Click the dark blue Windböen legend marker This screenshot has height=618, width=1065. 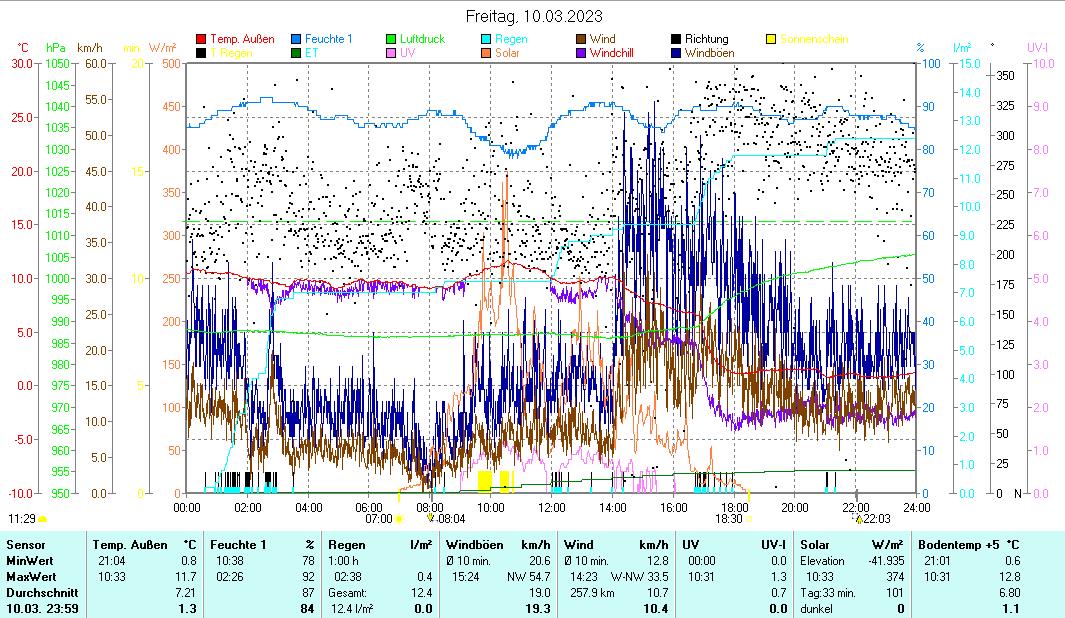pyautogui.click(x=677, y=52)
